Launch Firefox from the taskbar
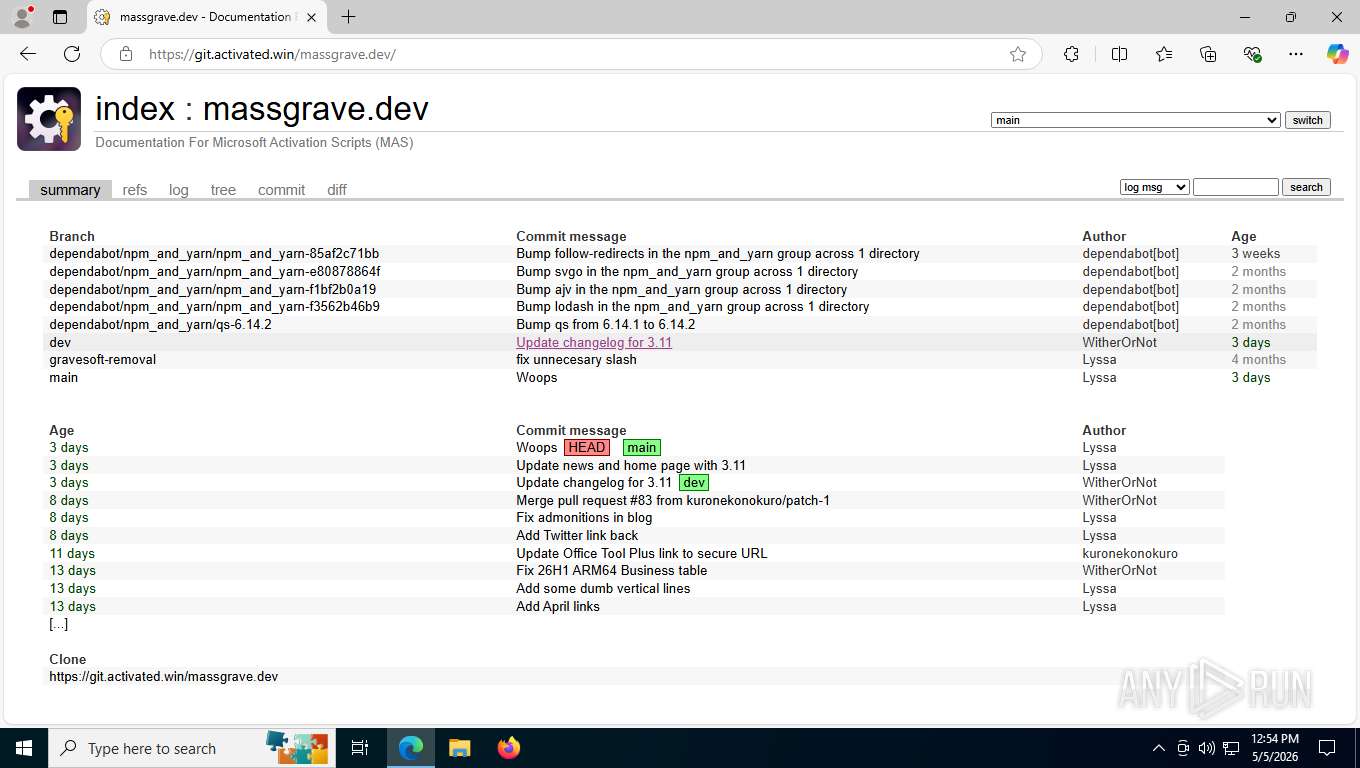 click(x=509, y=748)
